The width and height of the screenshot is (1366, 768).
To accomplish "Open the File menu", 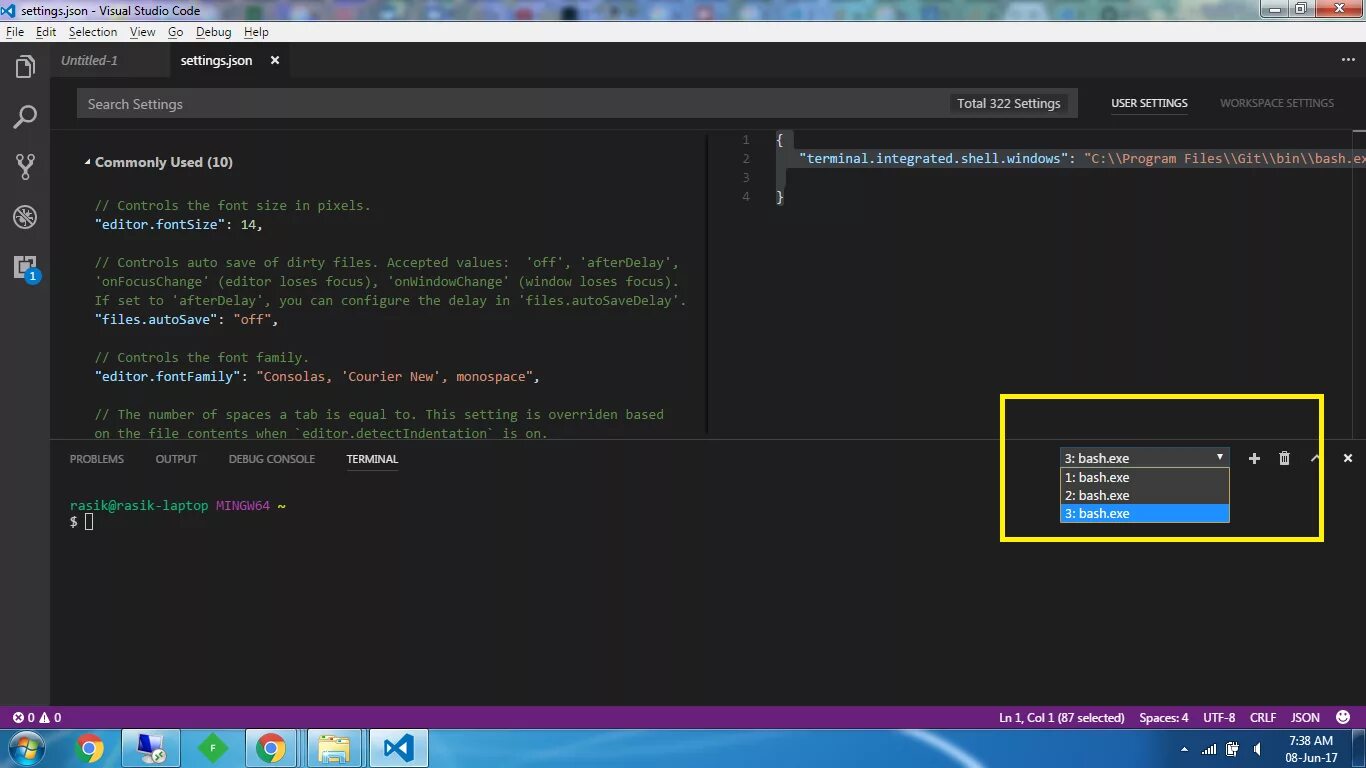I will (x=15, y=32).
